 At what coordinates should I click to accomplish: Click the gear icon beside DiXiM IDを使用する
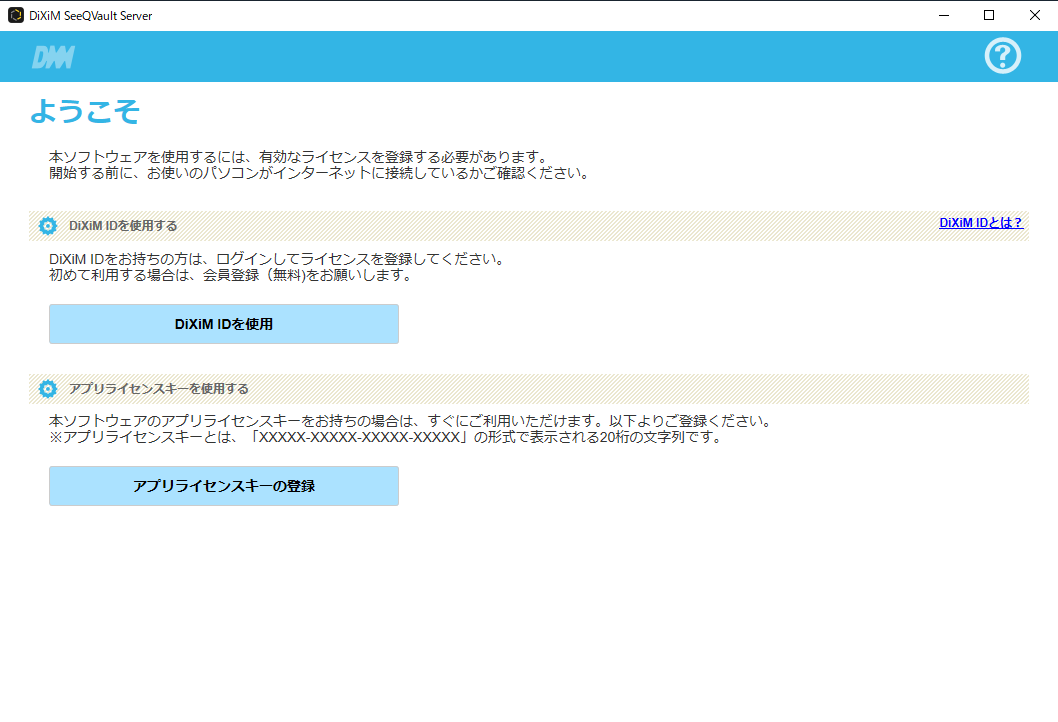pyautogui.click(x=48, y=226)
